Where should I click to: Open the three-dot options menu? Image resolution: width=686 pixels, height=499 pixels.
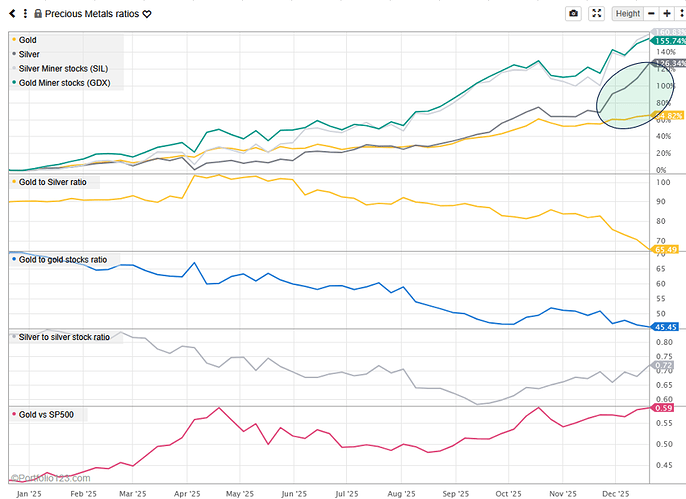point(24,14)
